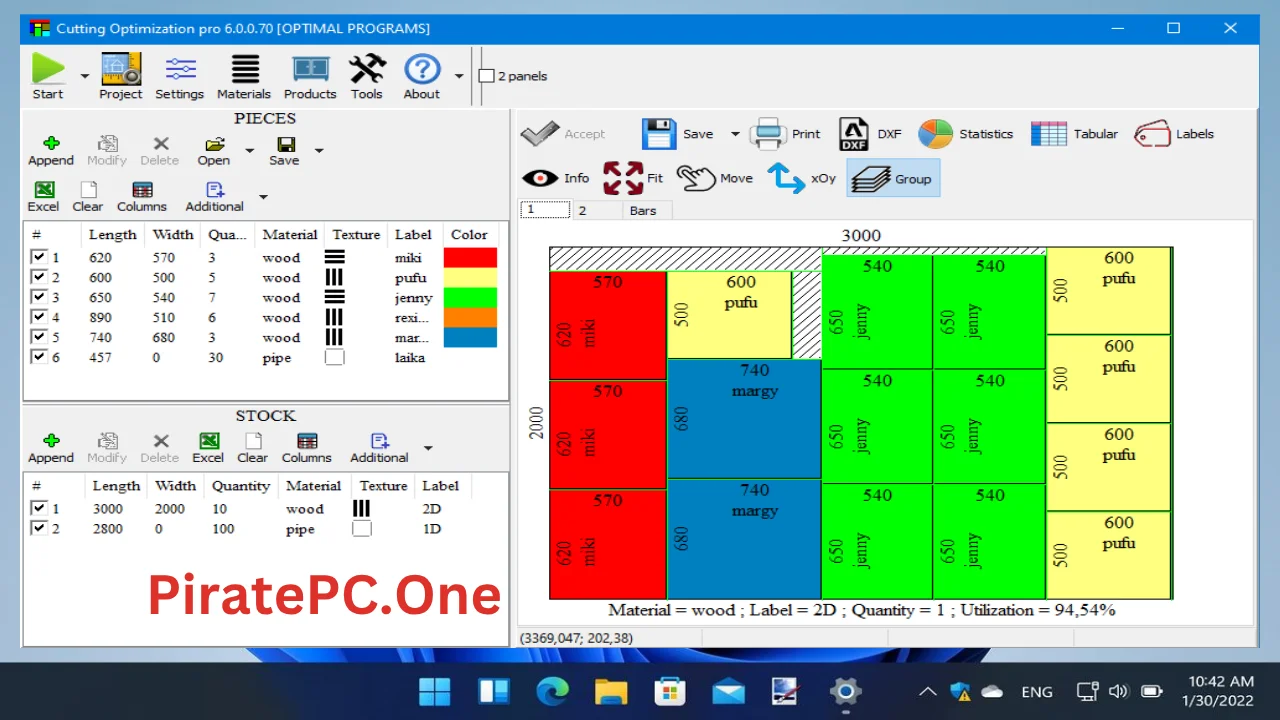Uncheck stock row 1 wood 2D

coord(39,508)
